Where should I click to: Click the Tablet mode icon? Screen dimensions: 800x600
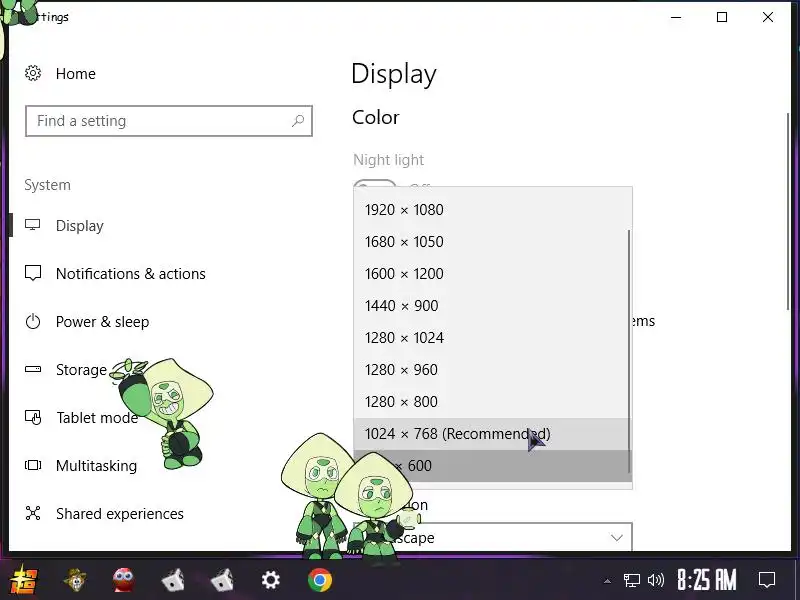(x=33, y=417)
